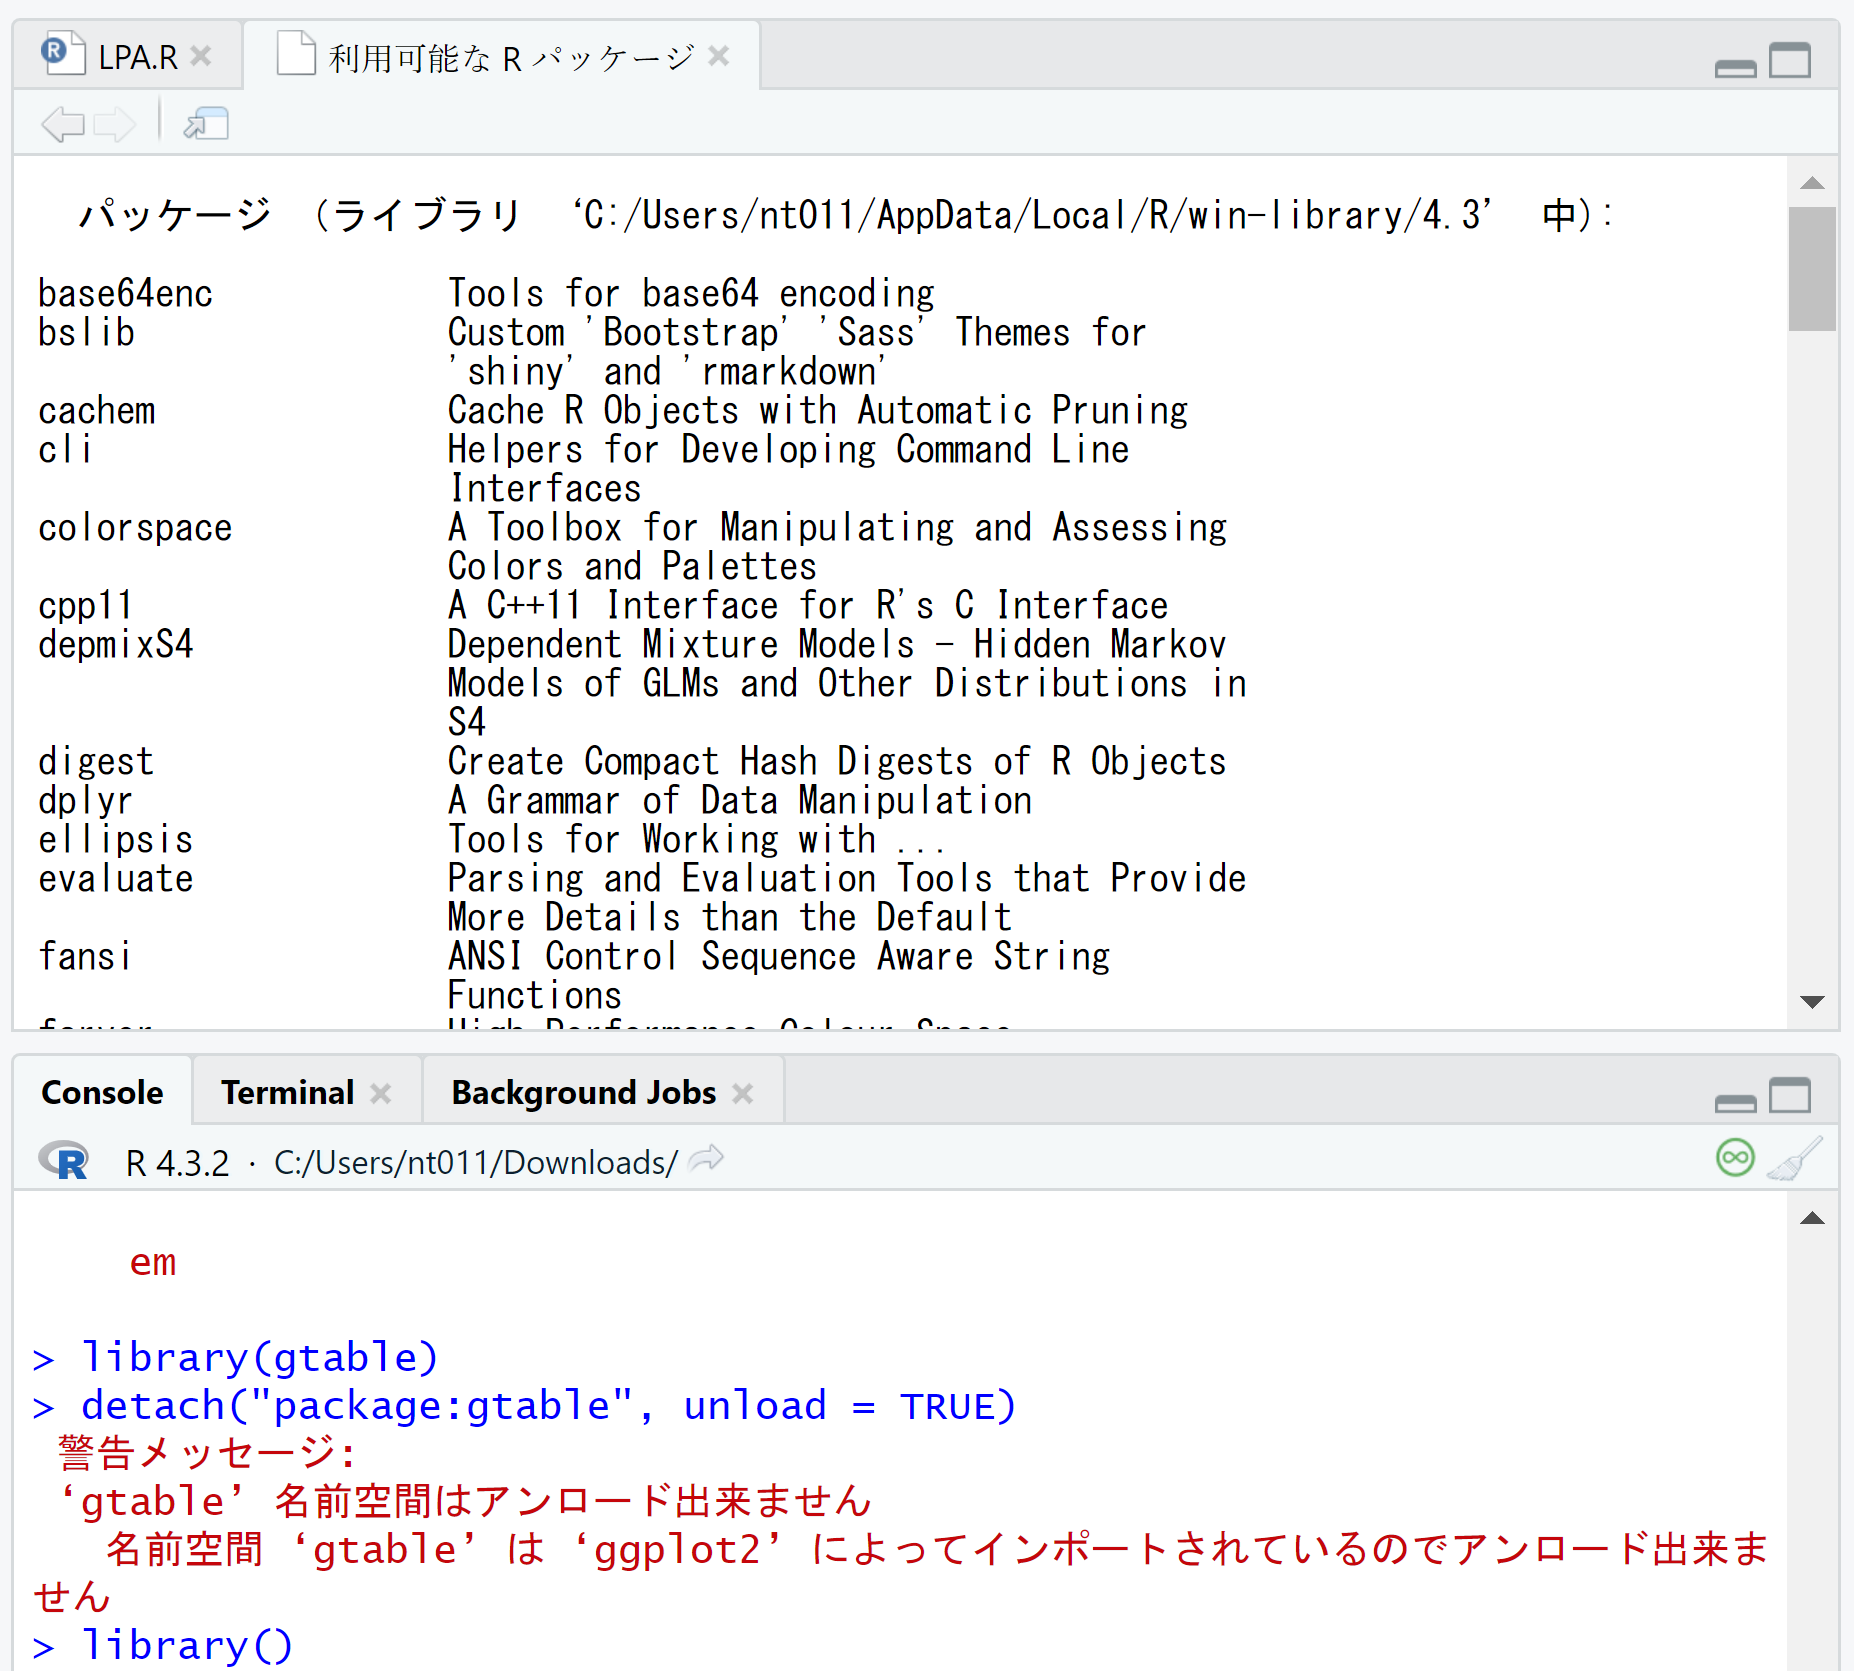Click the forward navigation arrow
1854x1671 pixels.
(114, 124)
